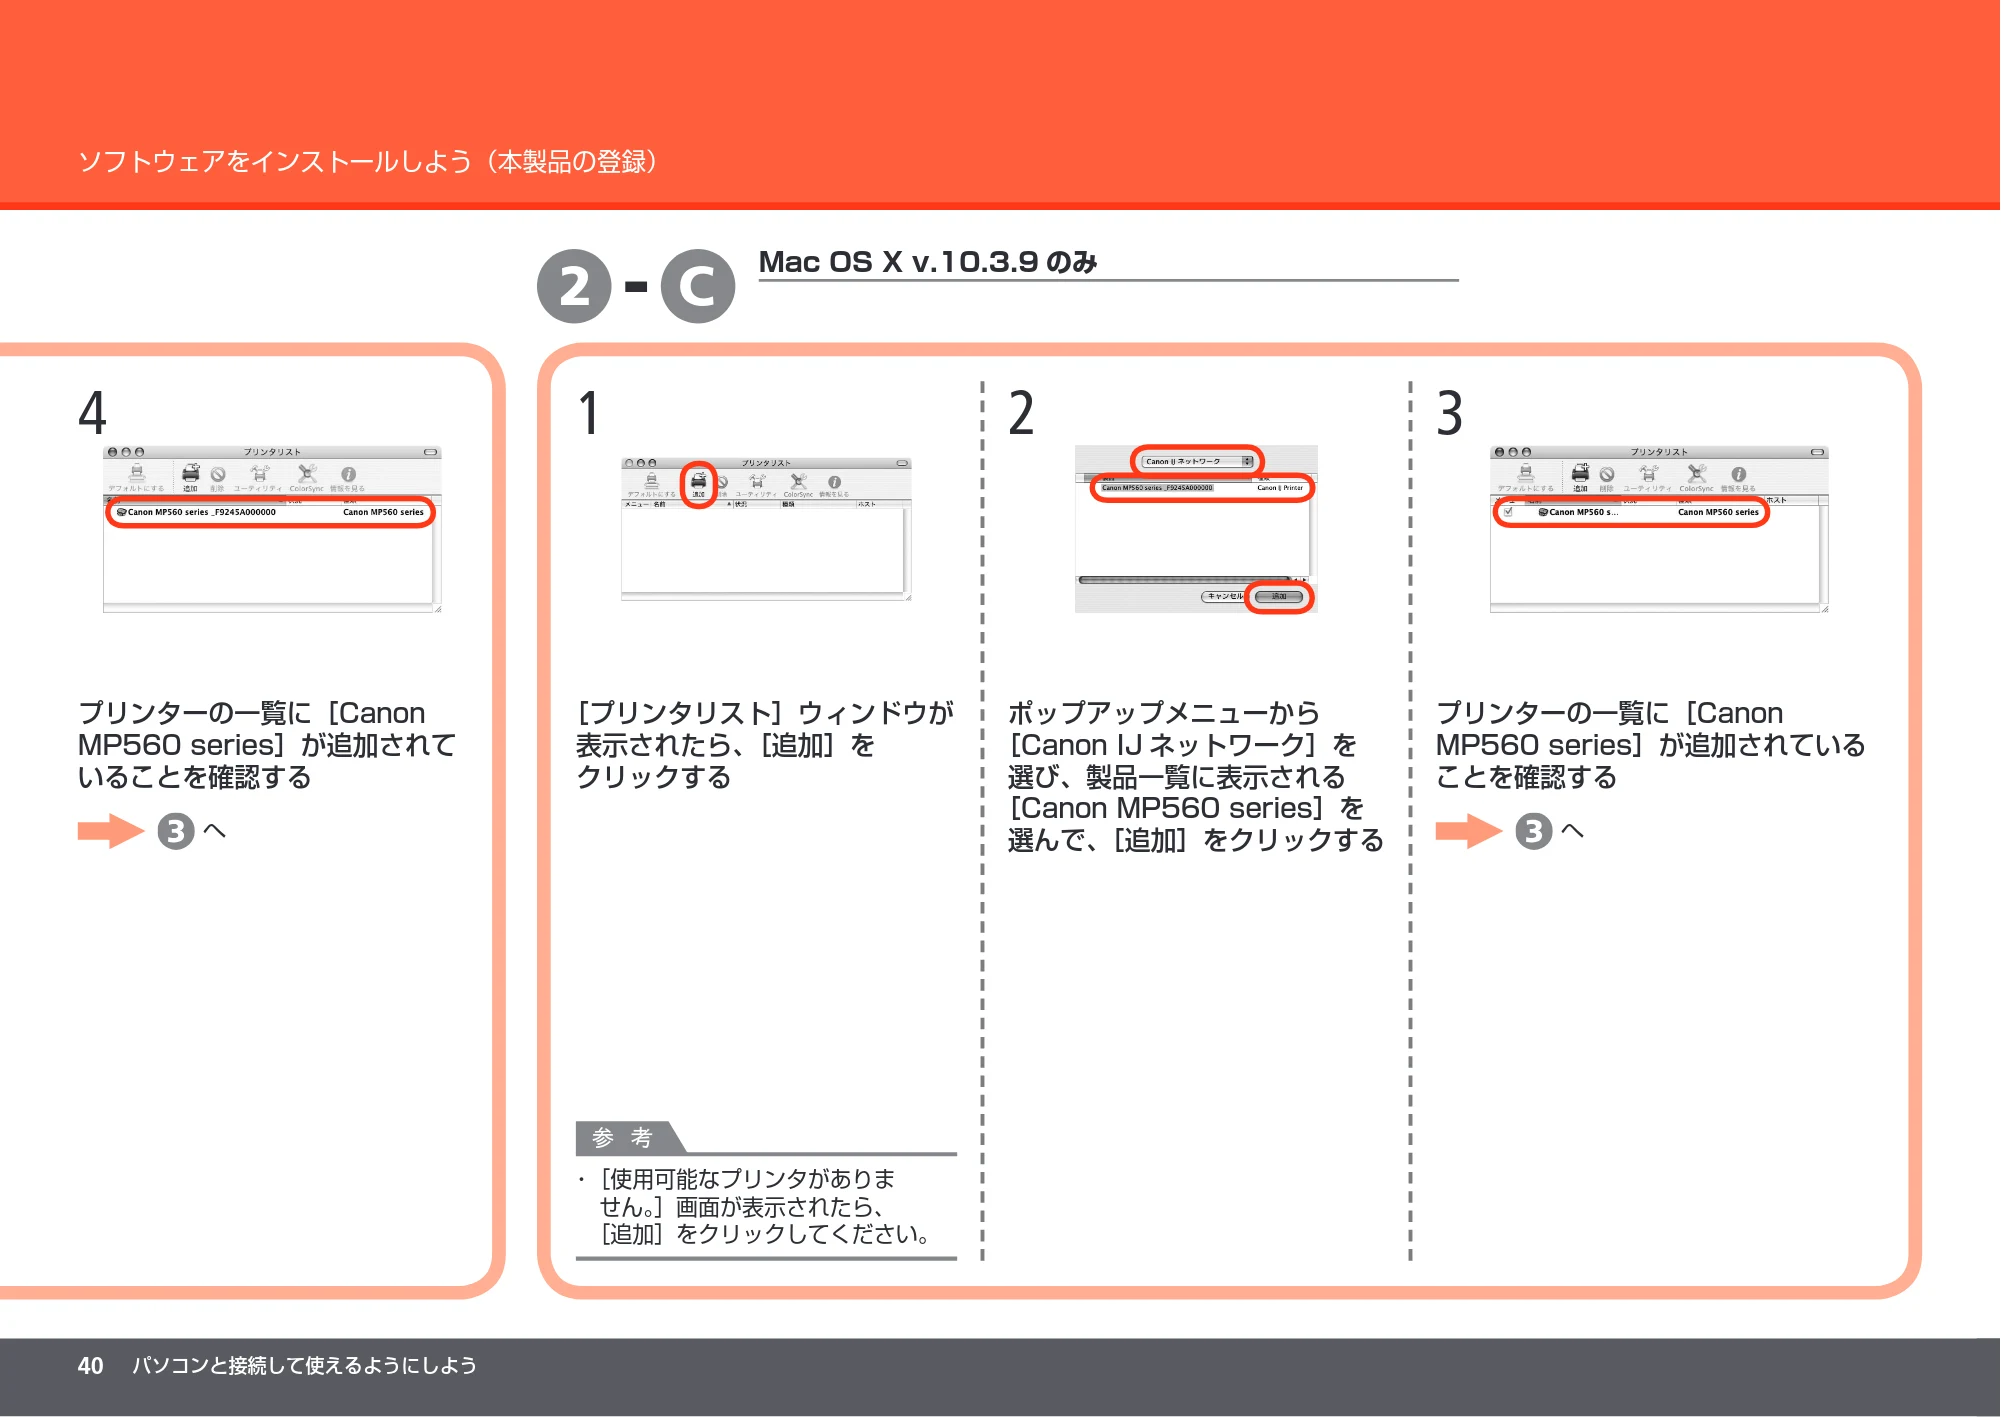The width and height of the screenshot is (2001, 1417).
Task: Click ColorSync icon in step 3 window
Action: (x=1696, y=477)
